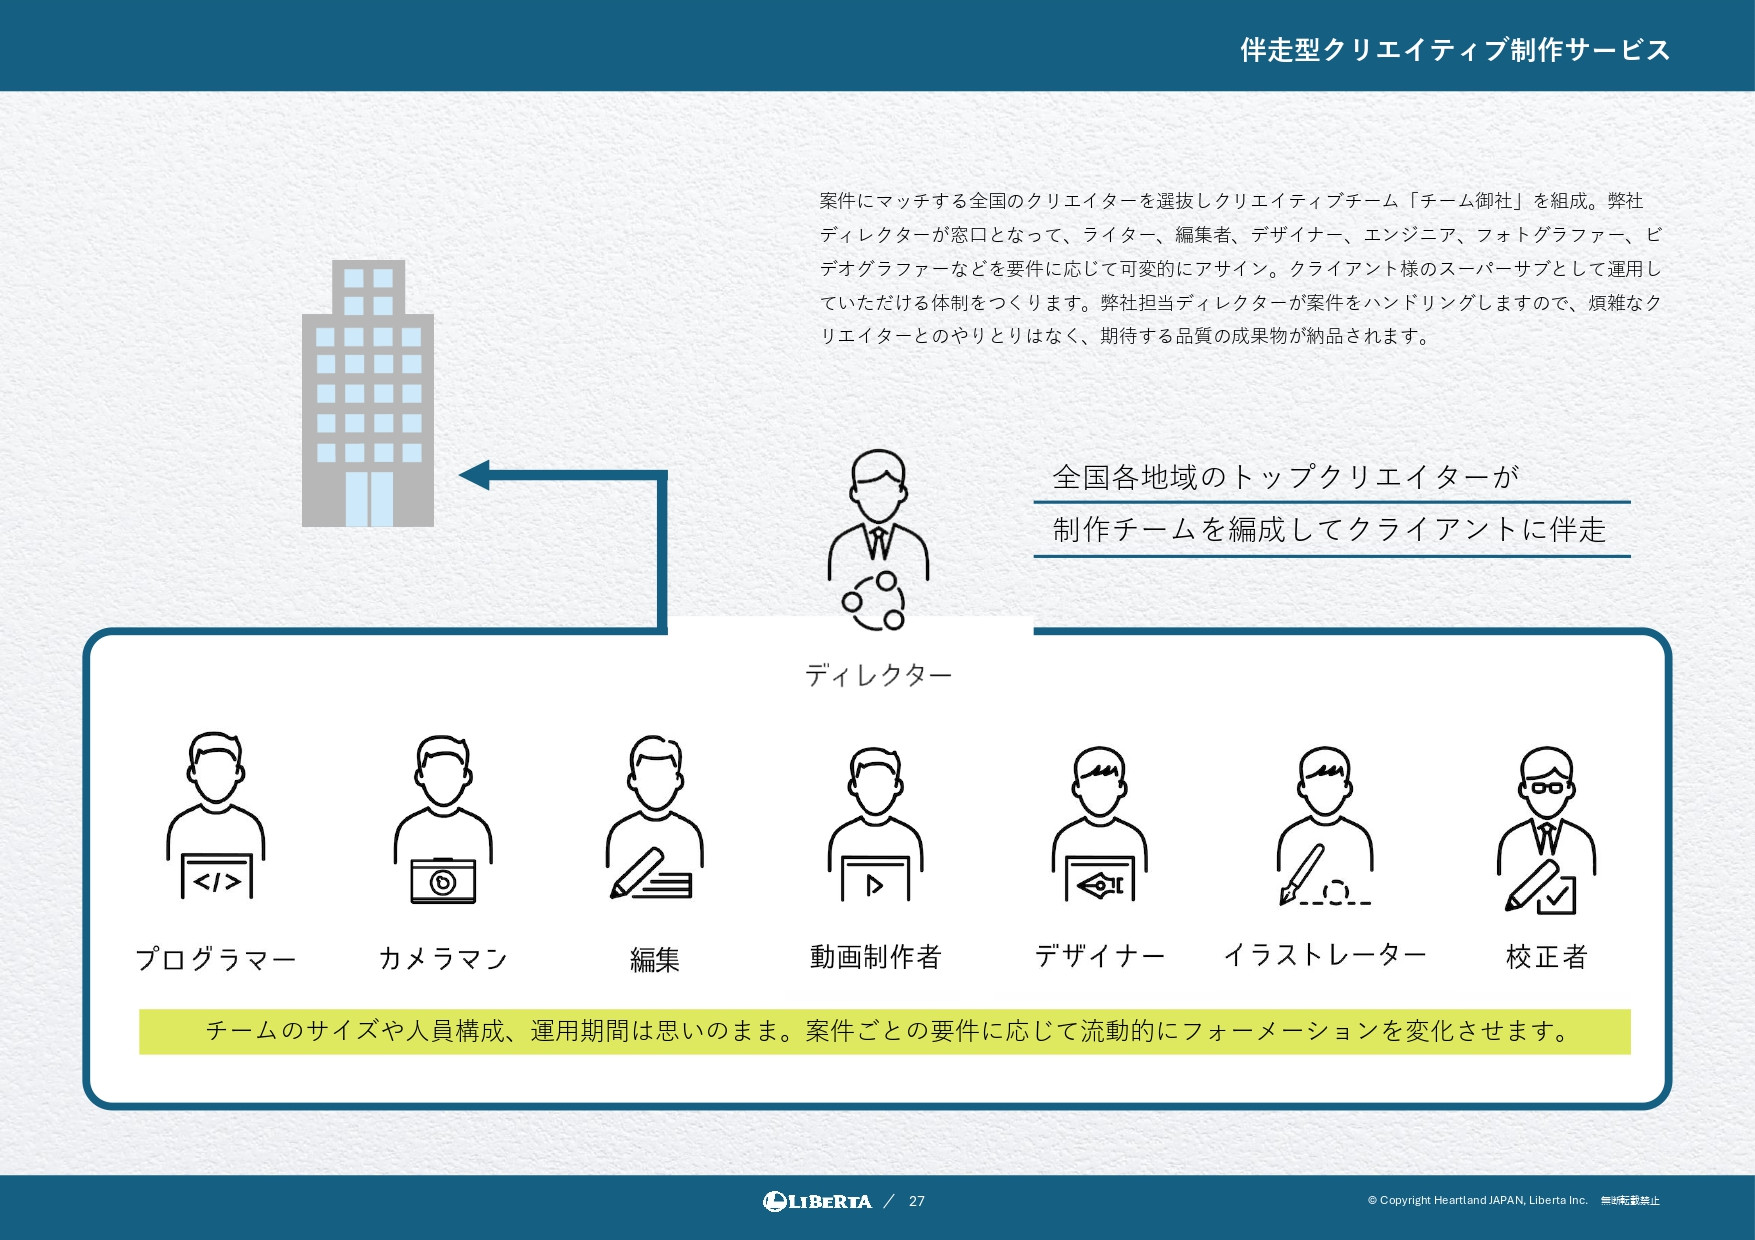Viewport: 1755px width, 1240px height.
Task: Click the プログラマー label text
Action: coord(214,957)
